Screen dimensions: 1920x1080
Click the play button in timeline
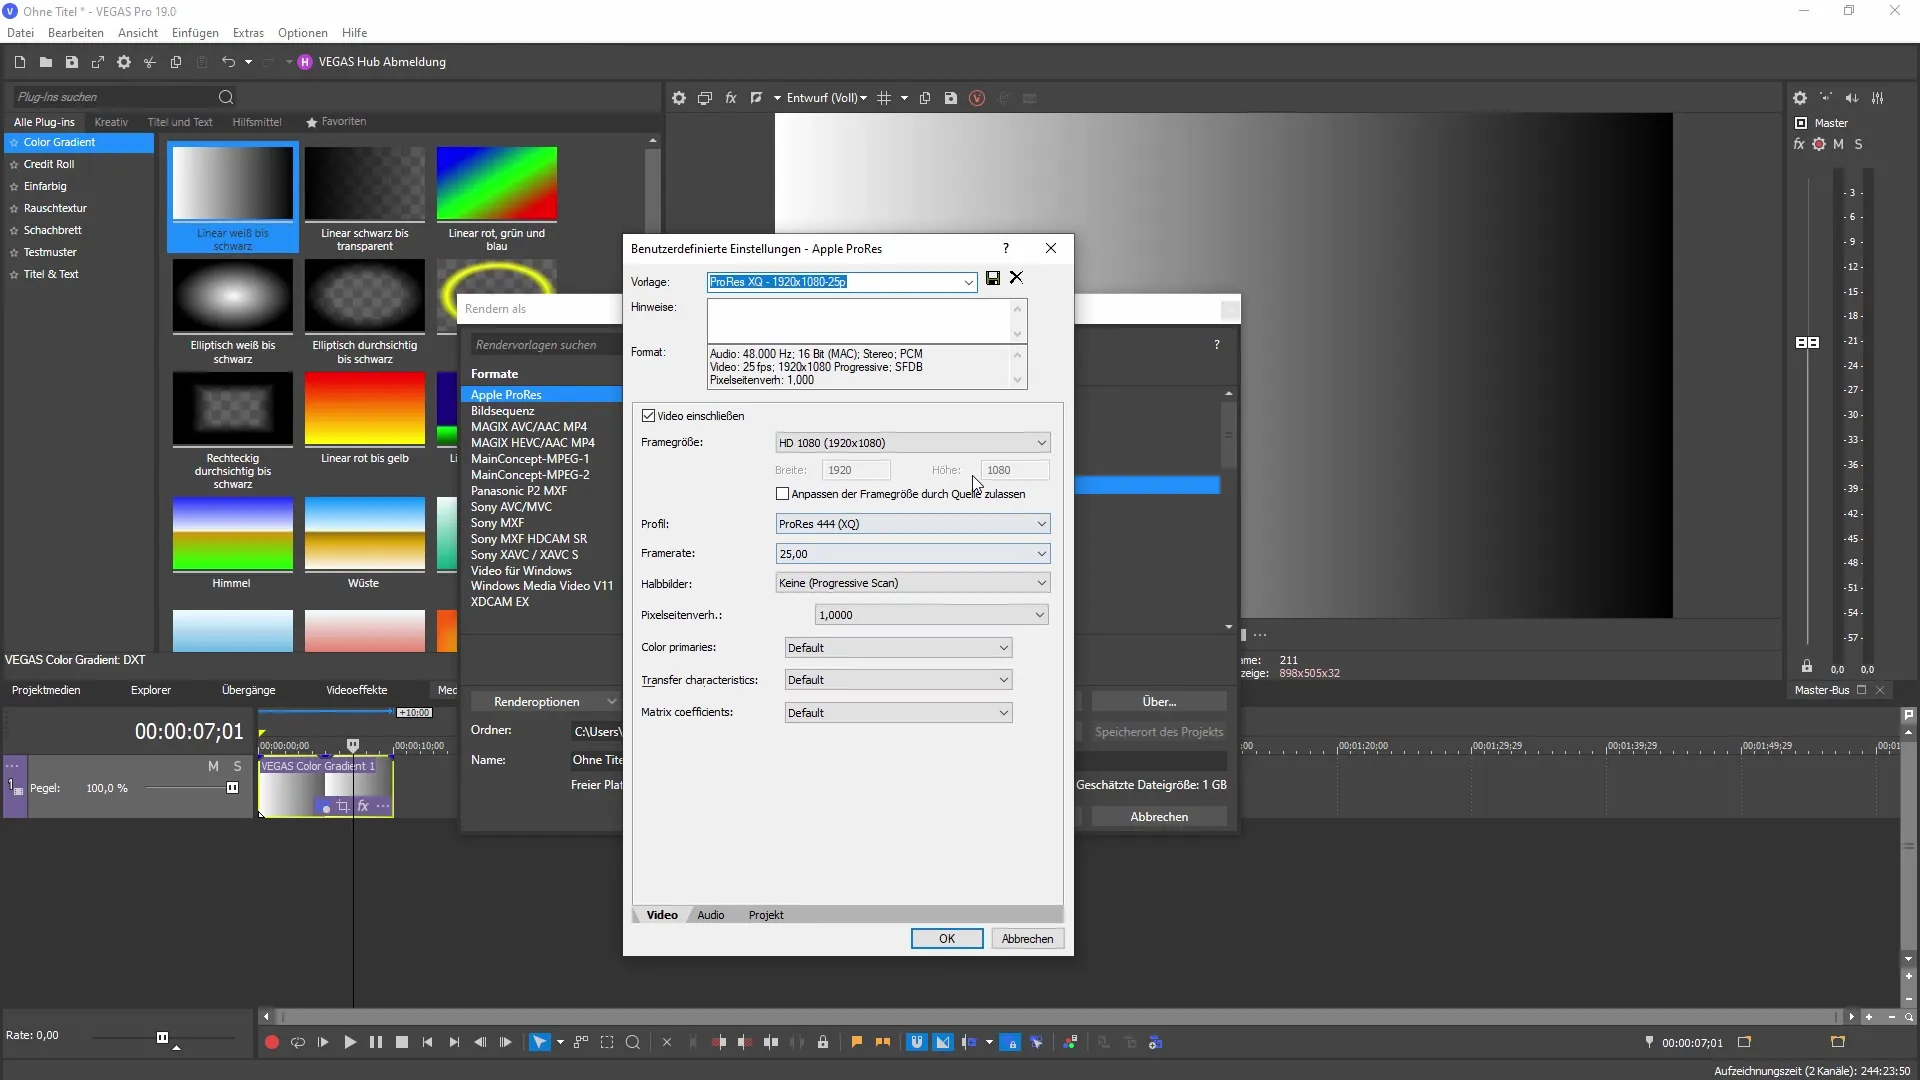pos(349,1043)
